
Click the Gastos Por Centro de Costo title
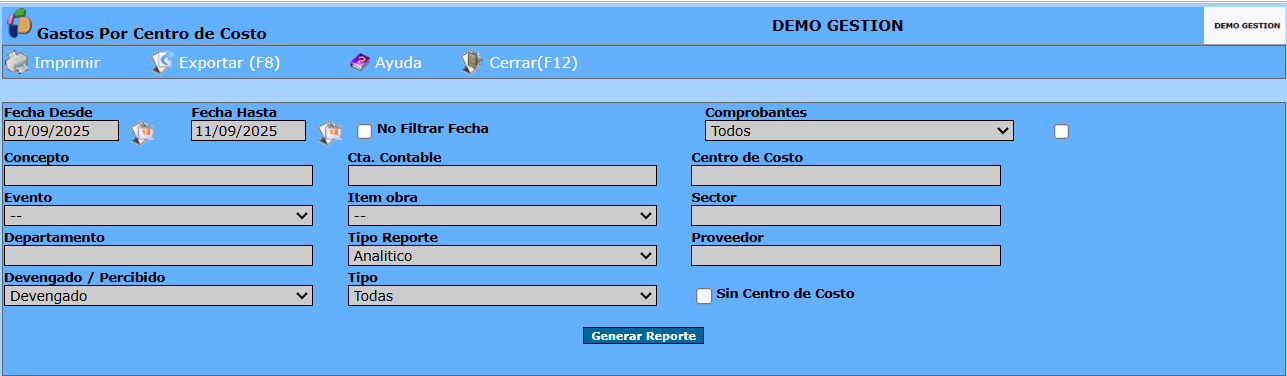click(152, 33)
